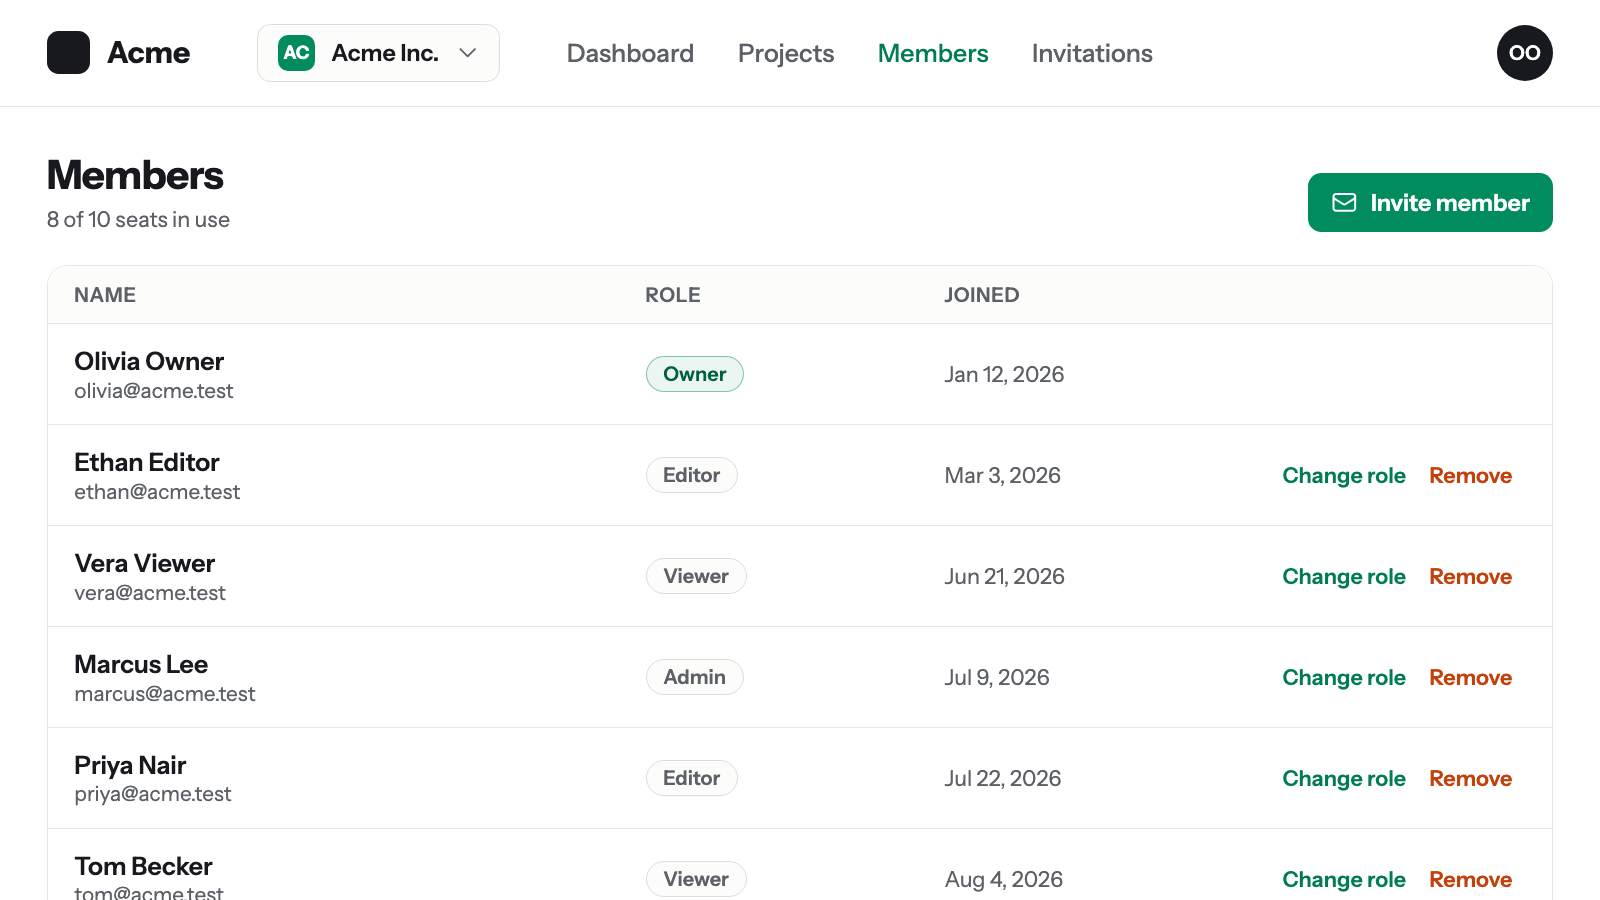Click the Aug 4, 2026 joined date
1600x900 pixels.
(1004, 879)
